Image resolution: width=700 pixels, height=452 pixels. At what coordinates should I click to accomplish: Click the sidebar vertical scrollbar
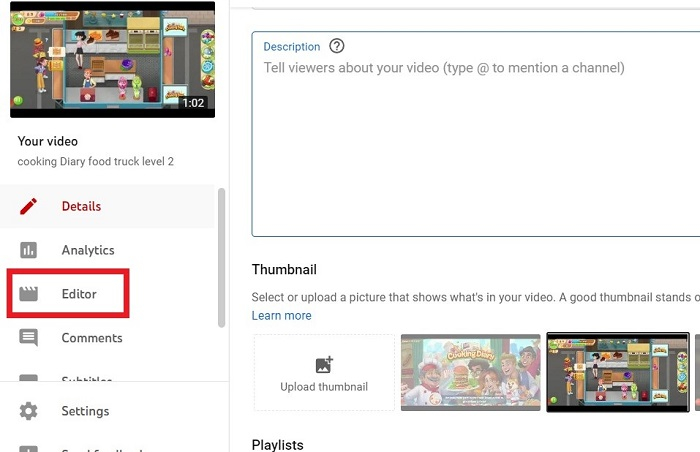point(221,258)
